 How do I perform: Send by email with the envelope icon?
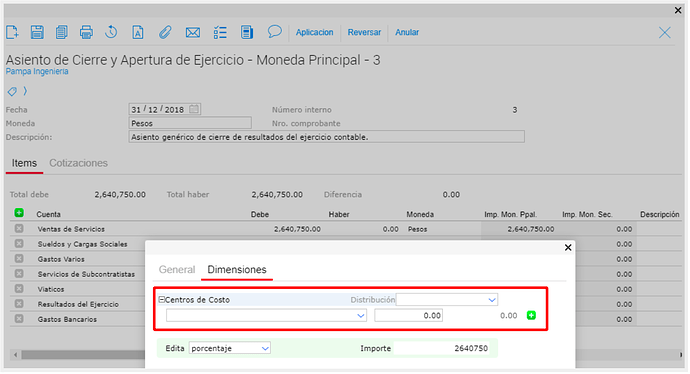point(193,32)
